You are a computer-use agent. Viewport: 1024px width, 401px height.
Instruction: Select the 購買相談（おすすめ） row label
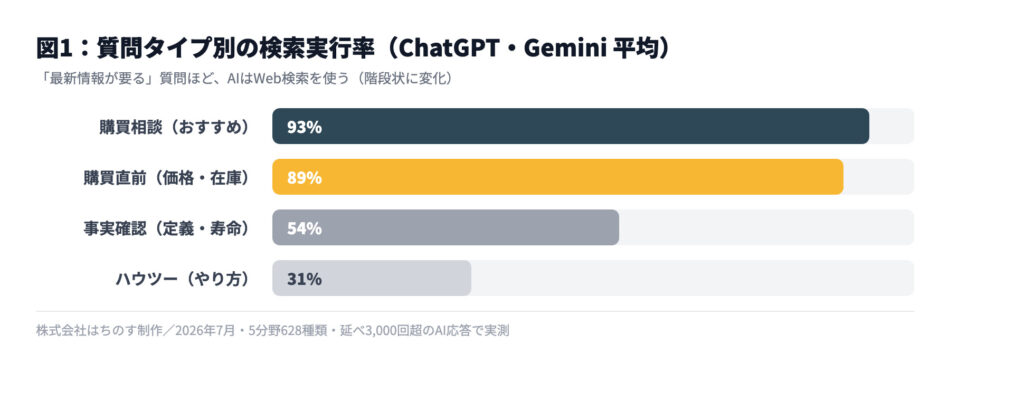coord(174,127)
